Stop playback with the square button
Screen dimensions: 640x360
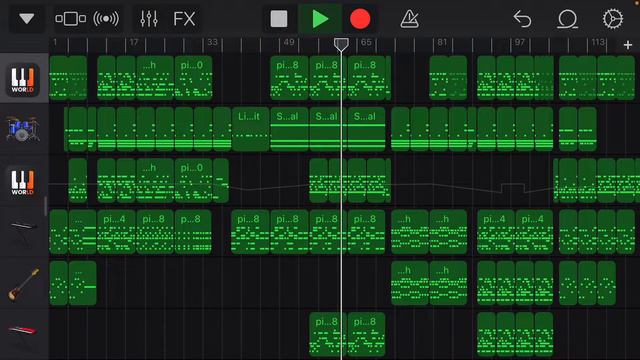point(279,19)
